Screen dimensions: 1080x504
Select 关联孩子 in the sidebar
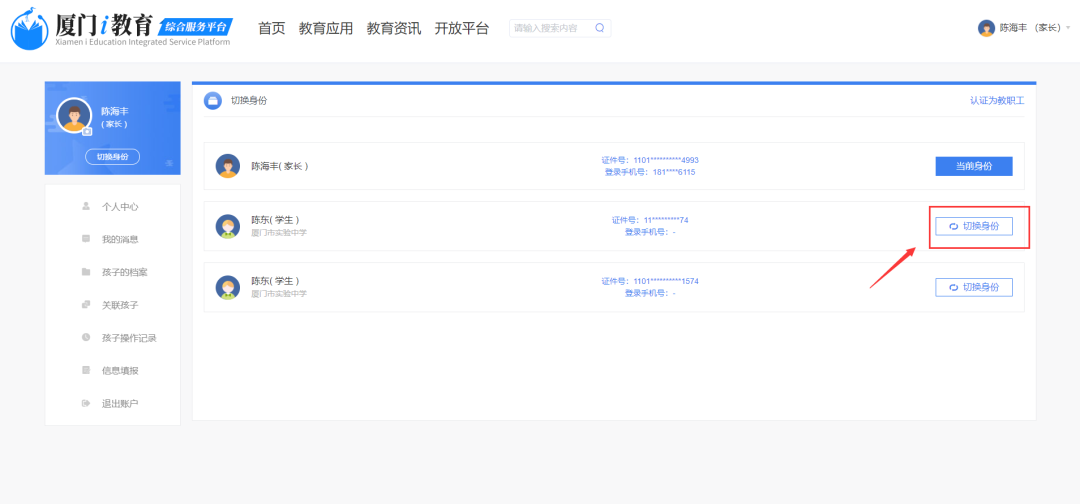click(x=120, y=305)
